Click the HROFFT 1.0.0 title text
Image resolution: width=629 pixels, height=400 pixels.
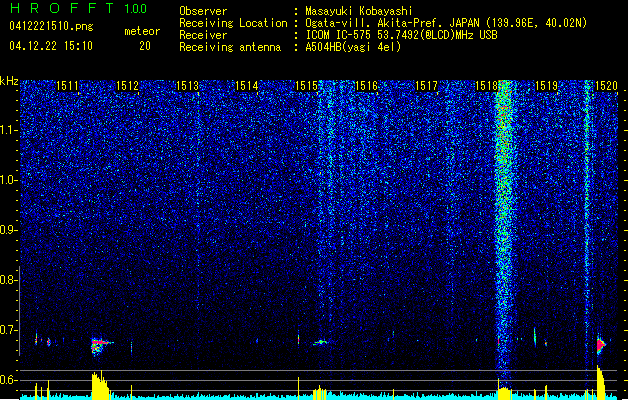79,8
